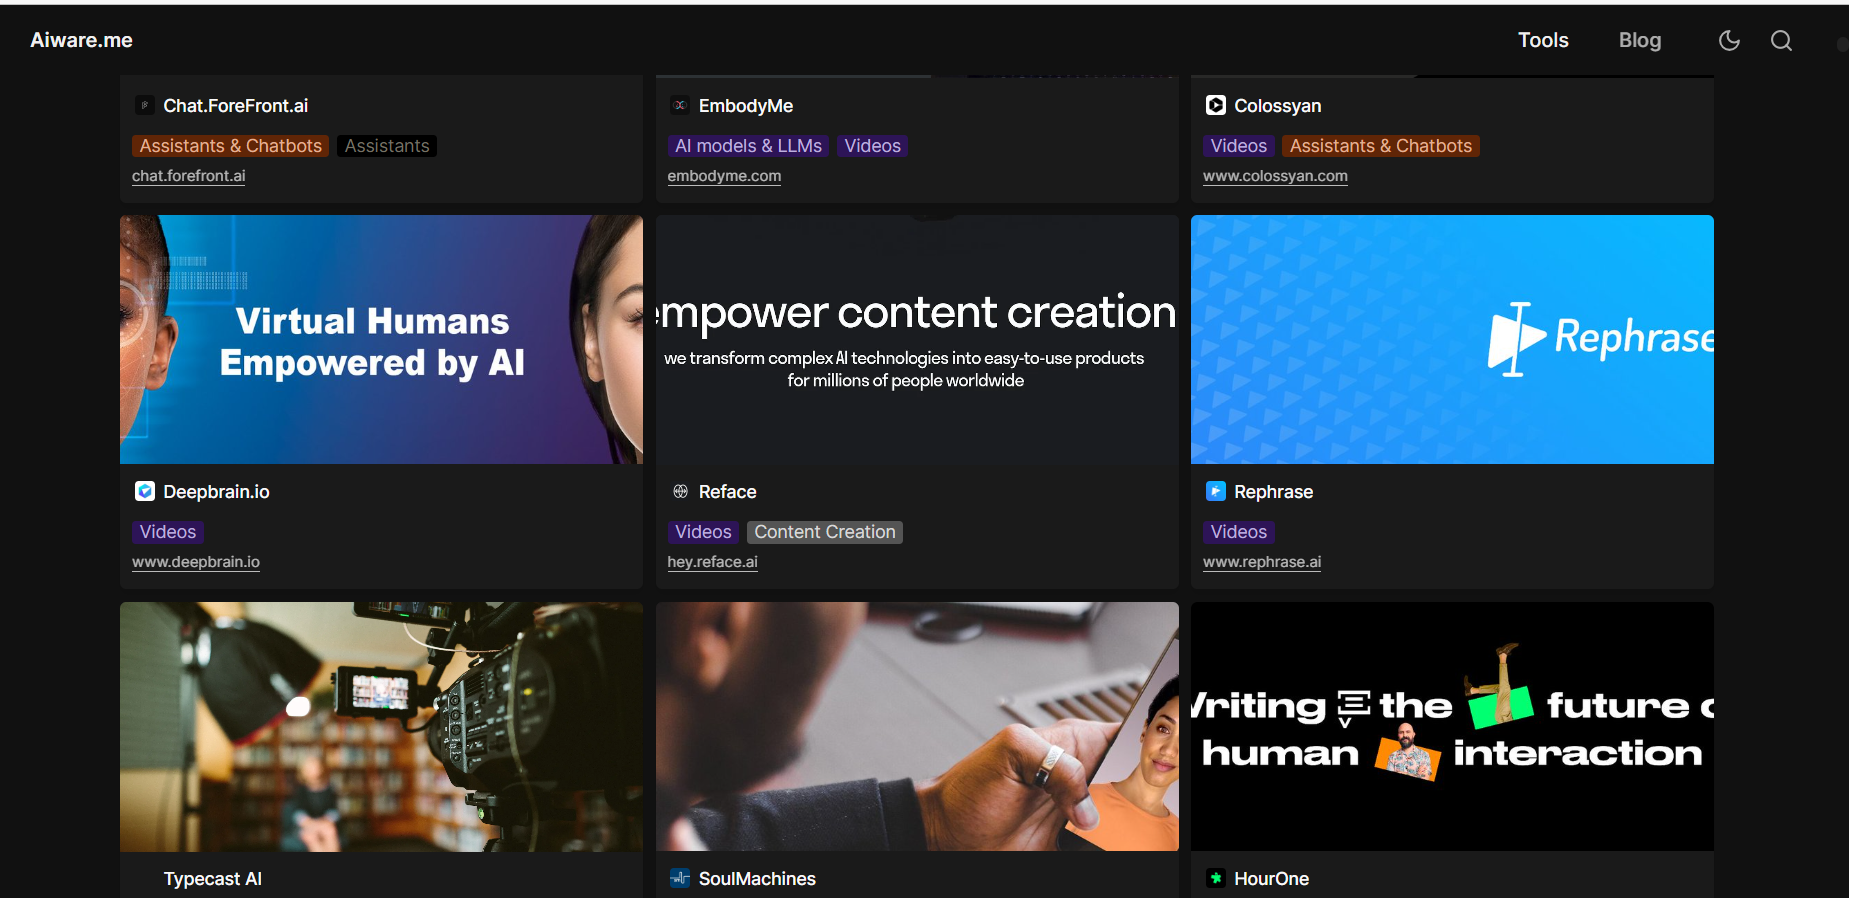Open EmbodyMe card title

tap(746, 106)
